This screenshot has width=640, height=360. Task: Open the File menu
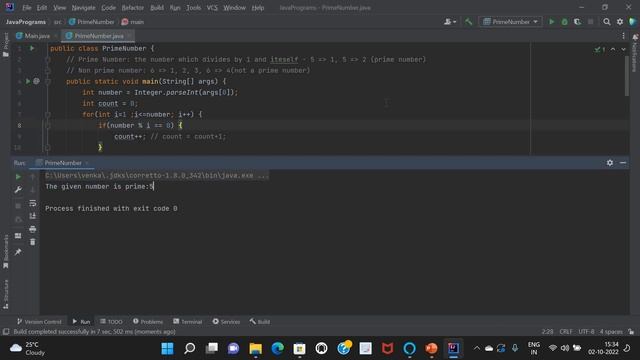pyautogui.click(x=27, y=8)
